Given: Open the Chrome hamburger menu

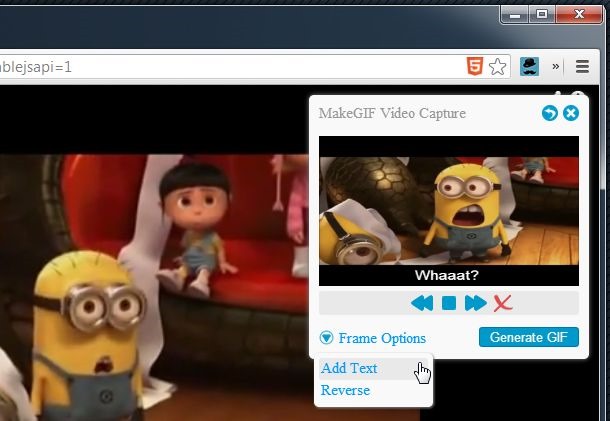Looking at the screenshot, I should tap(582, 67).
